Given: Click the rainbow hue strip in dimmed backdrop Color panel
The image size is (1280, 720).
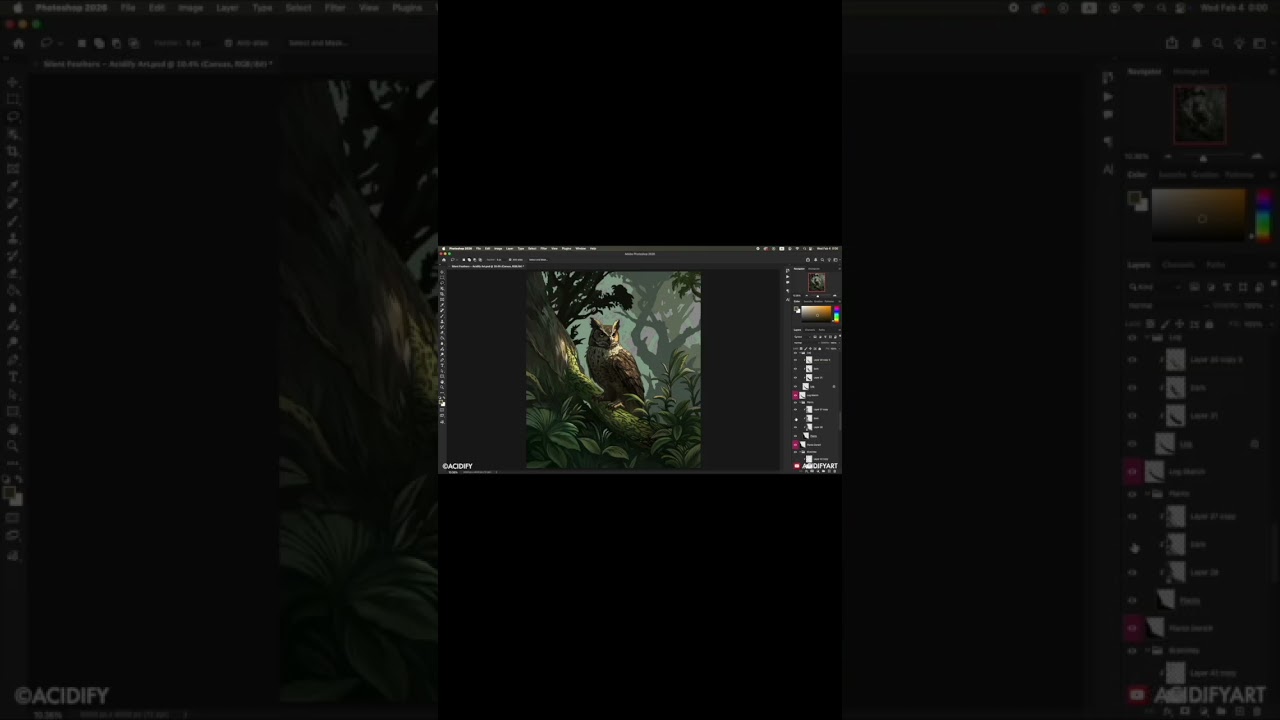Looking at the screenshot, I should (x=1263, y=214).
